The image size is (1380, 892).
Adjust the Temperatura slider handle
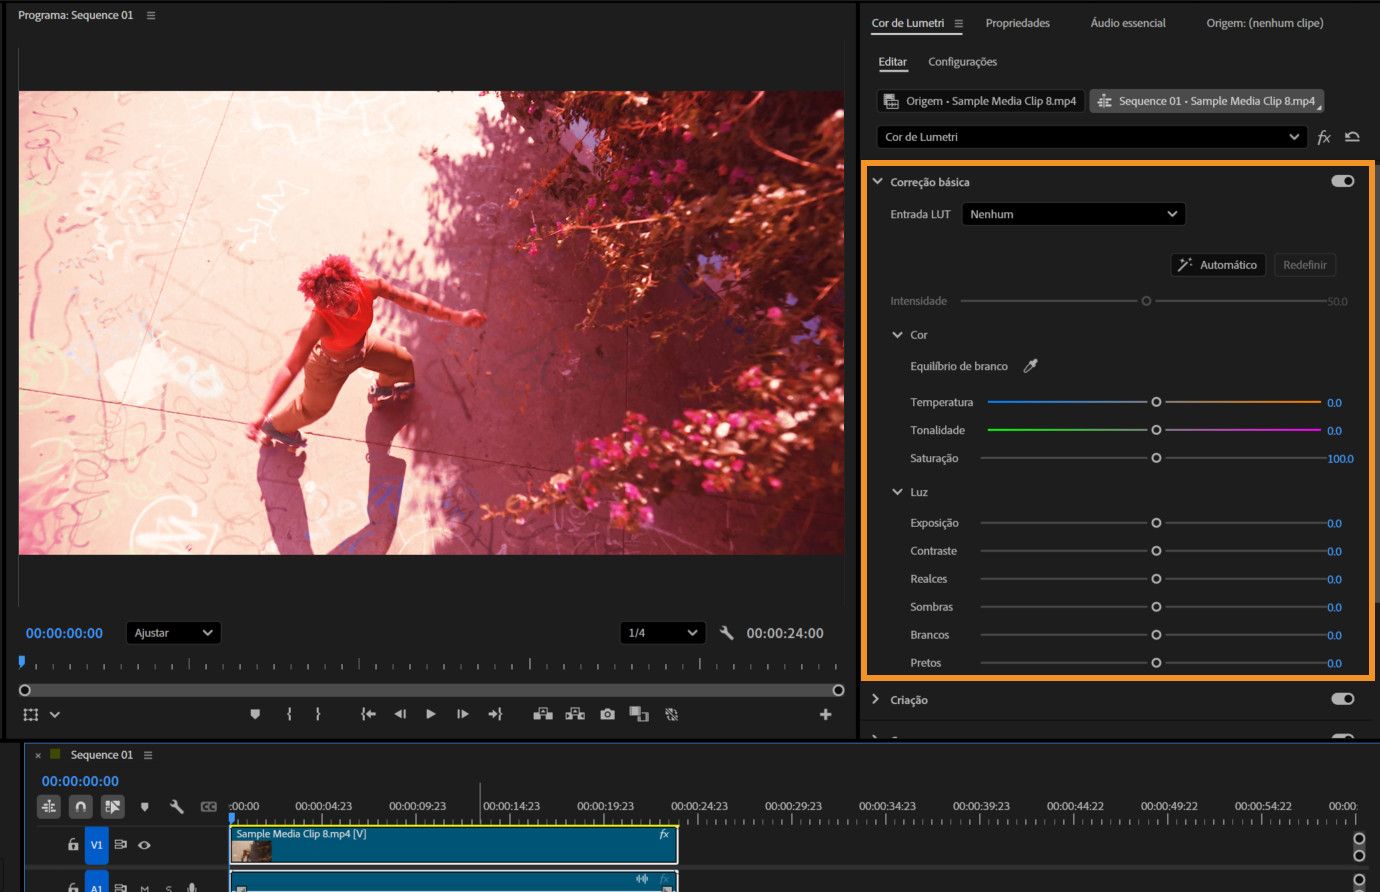1156,402
